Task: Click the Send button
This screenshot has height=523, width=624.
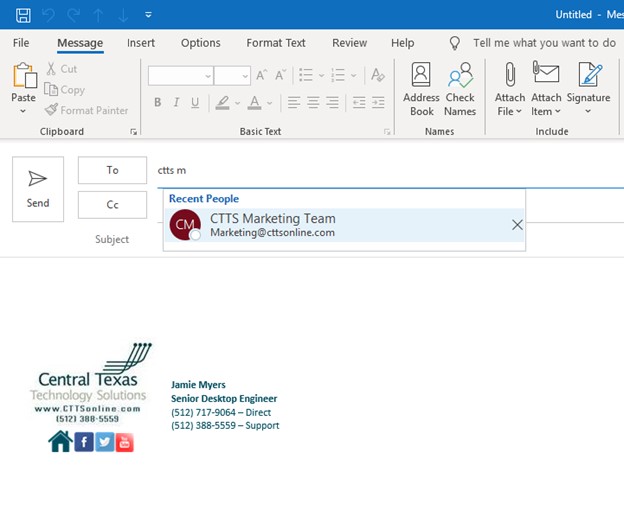Action: pyautogui.click(x=38, y=188)
